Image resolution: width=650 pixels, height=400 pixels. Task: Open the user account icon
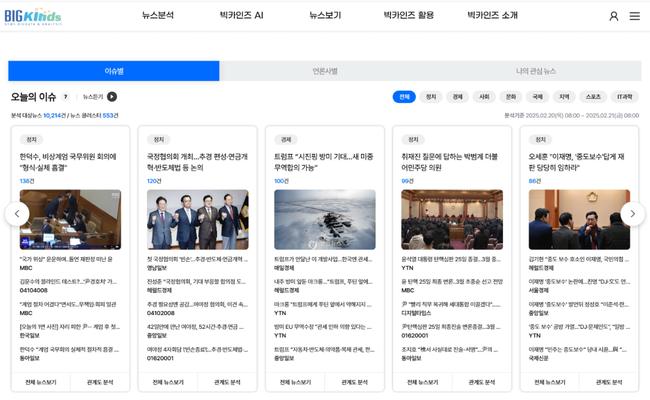[x=613, y=17]
